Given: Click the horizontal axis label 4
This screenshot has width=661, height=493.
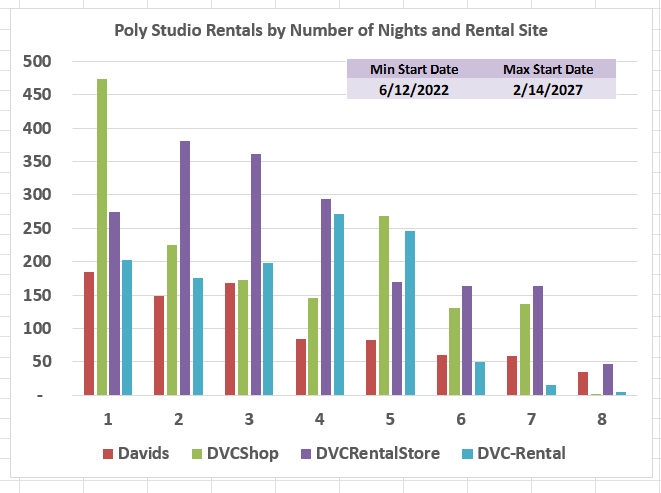Looking at the screenshot, I should 320,419.
